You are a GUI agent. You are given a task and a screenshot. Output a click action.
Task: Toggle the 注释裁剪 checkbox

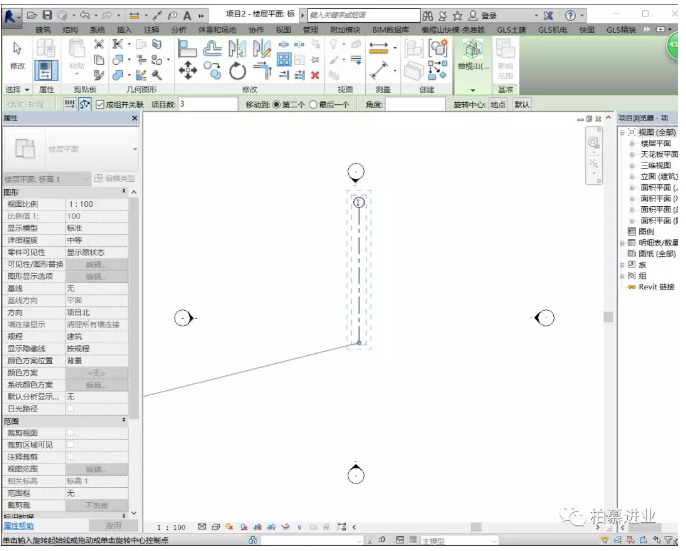70,457
